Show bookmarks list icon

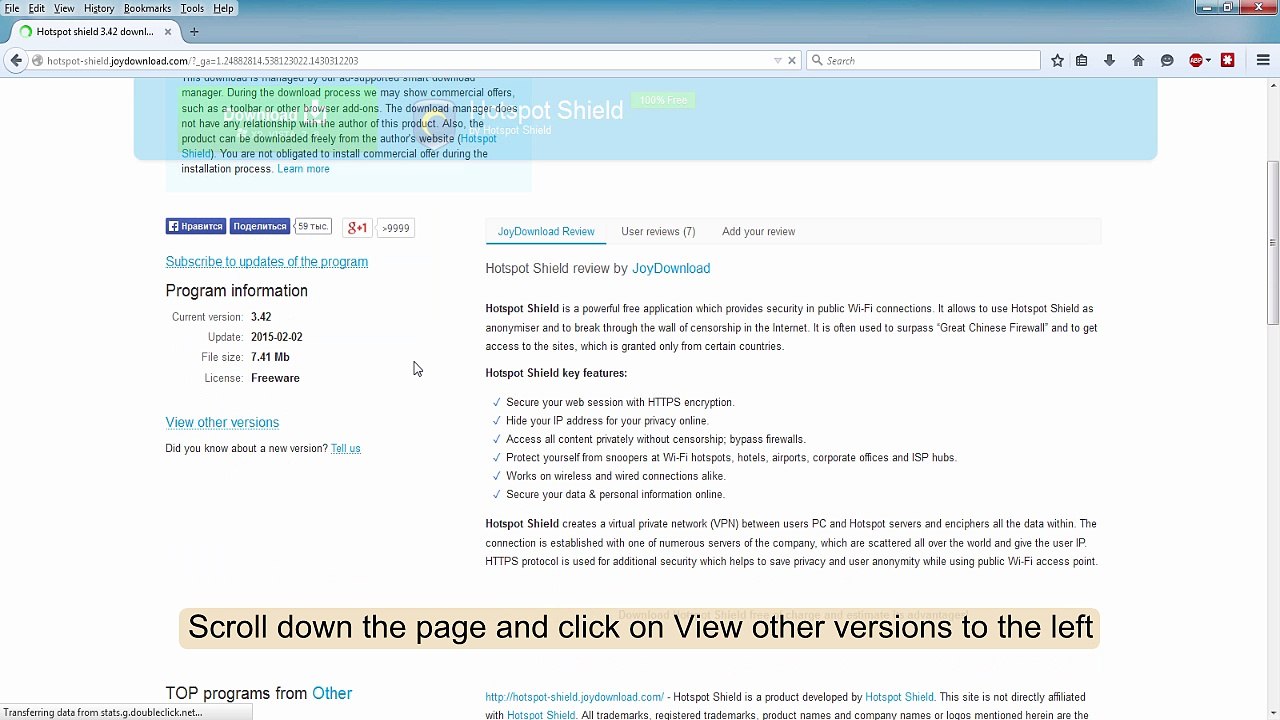(x=1082, y=61)
